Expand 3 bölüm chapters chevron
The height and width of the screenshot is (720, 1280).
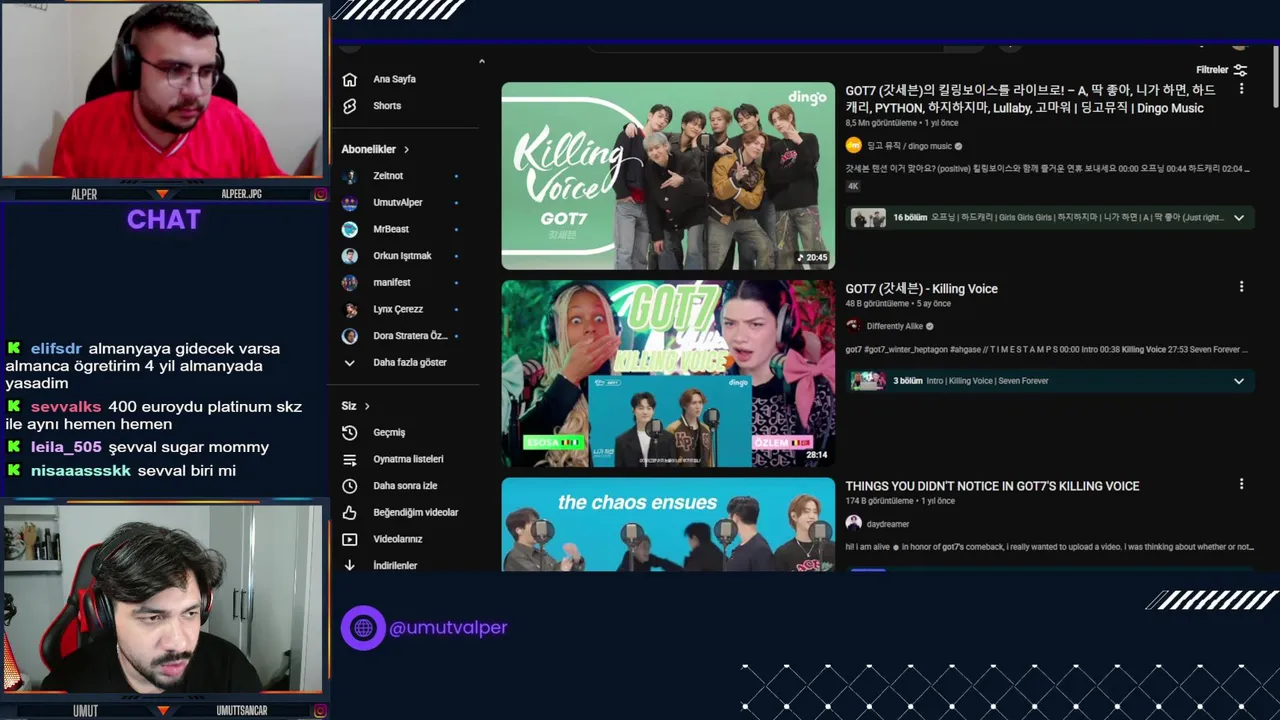coord(1238,381)
